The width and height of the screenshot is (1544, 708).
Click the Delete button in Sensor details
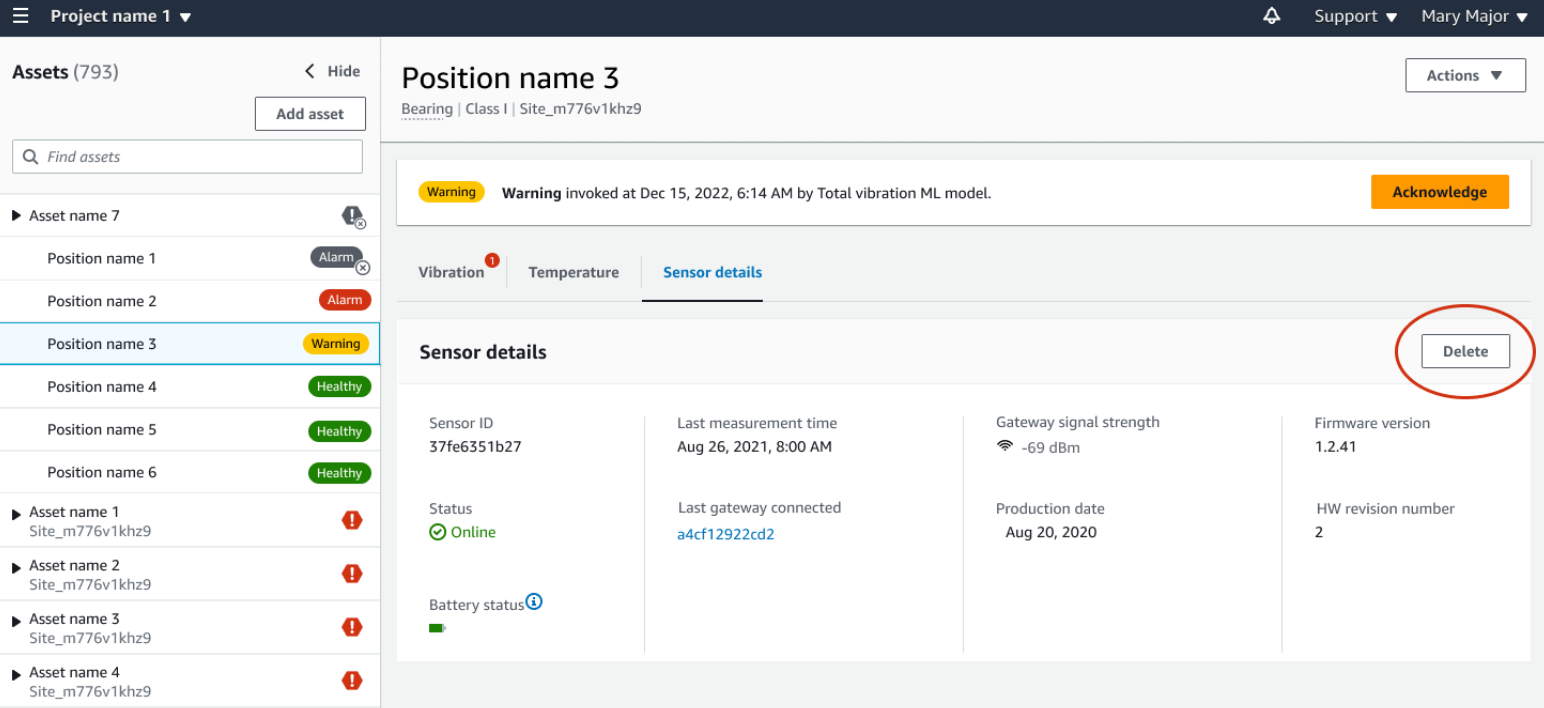[x=1464, y=351]
